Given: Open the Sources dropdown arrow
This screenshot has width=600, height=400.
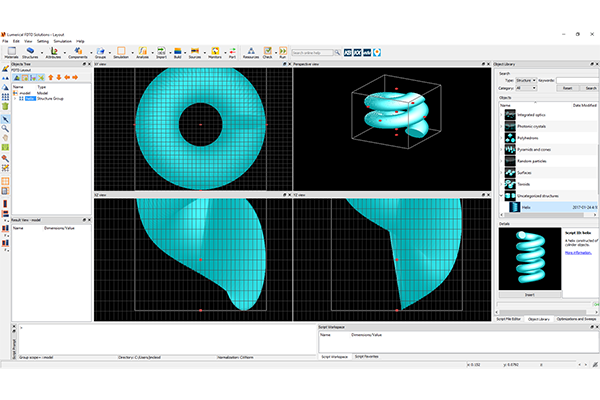Looking at the screenshot, I should click(x=205, y=52).
